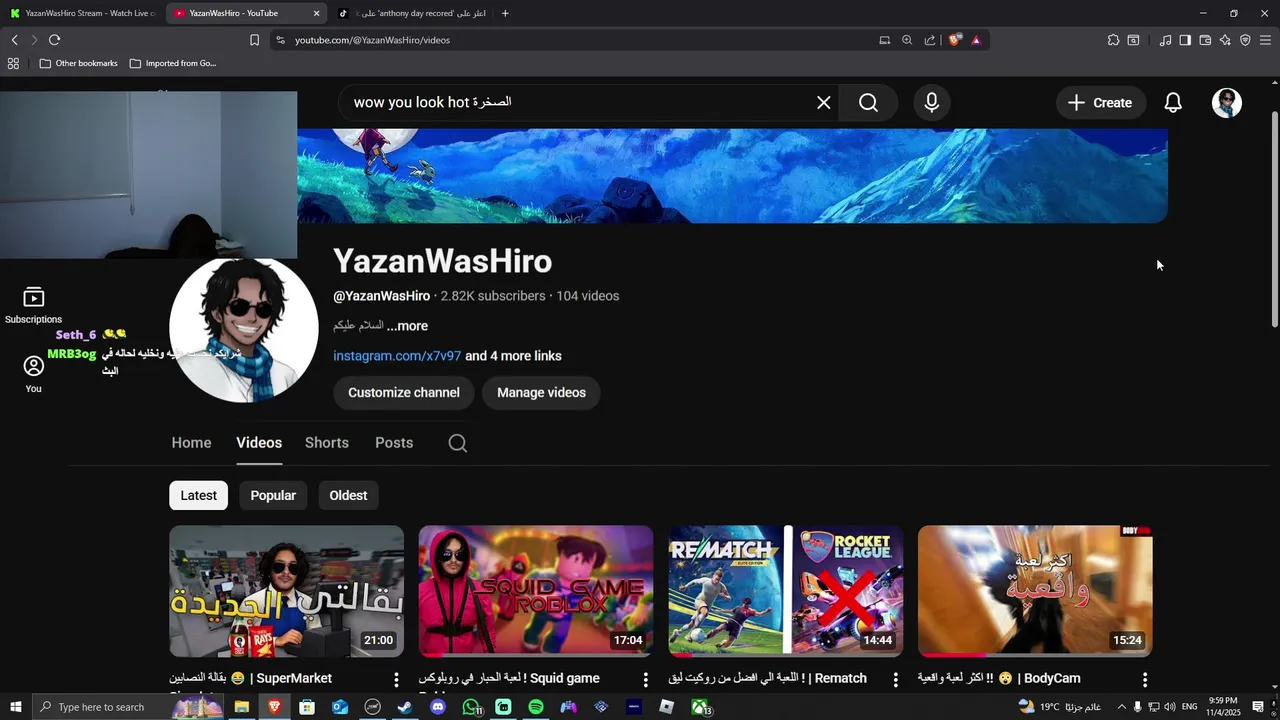Open Discord from the taskbar
The image size is (1280, 720).
click(438, 707)
